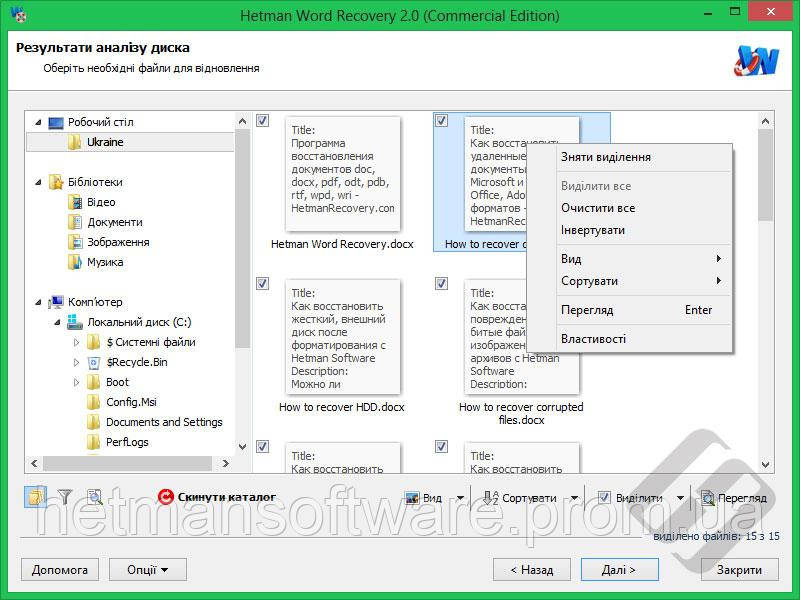
Task: Open the Сортувати toolbar dropdown arrow
Action: (574, 498)
